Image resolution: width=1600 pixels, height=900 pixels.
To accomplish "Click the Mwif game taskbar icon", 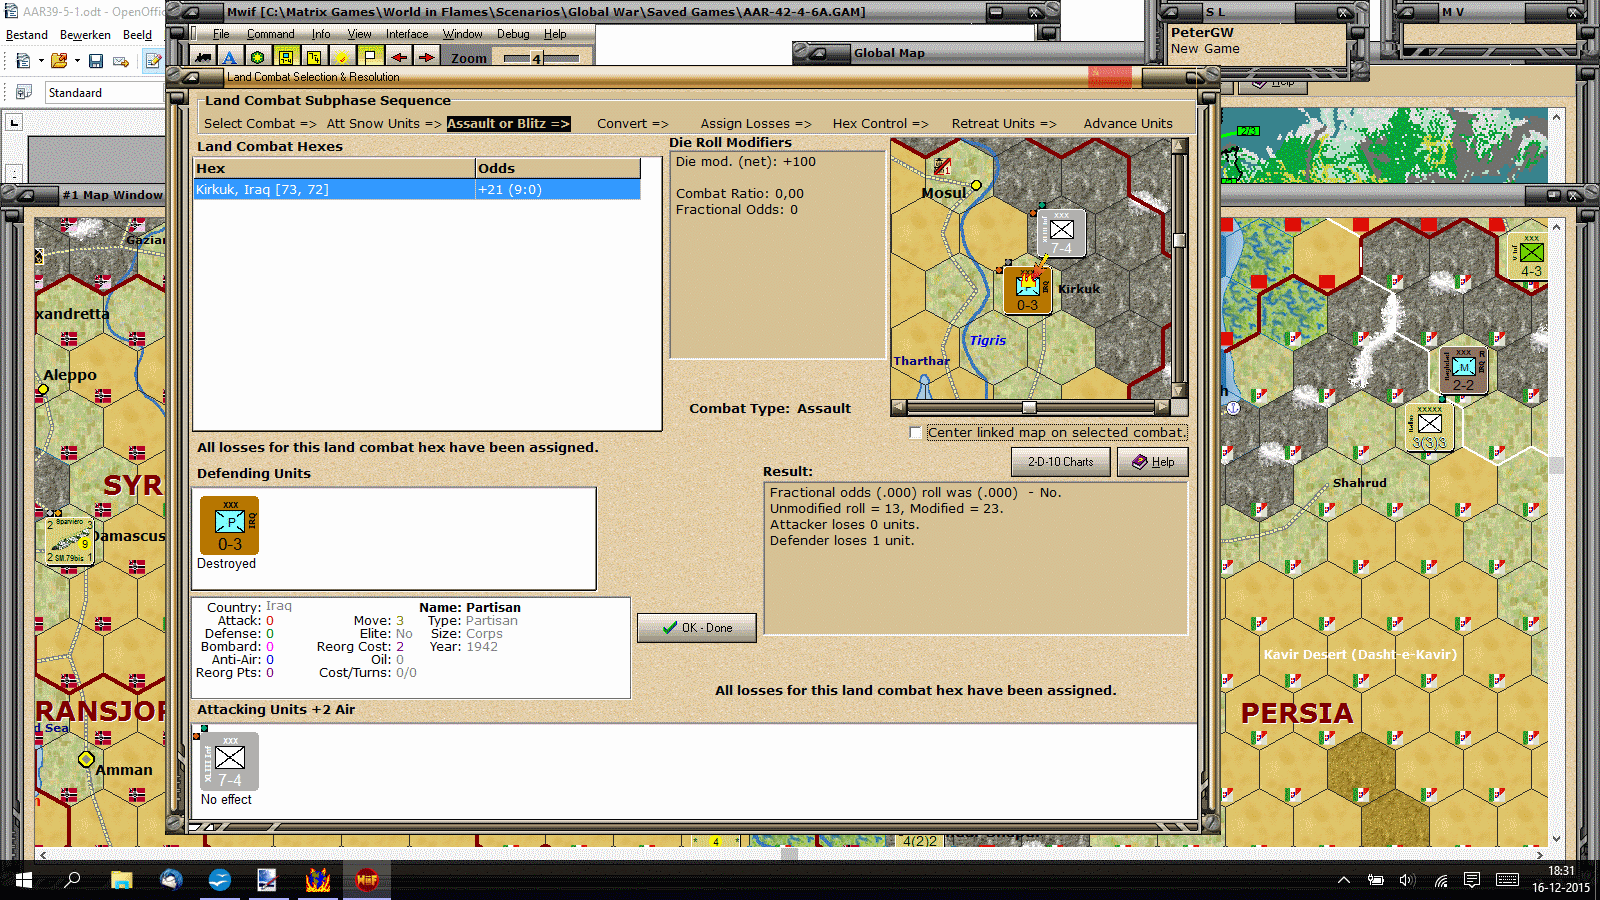I will click(367, 880).
